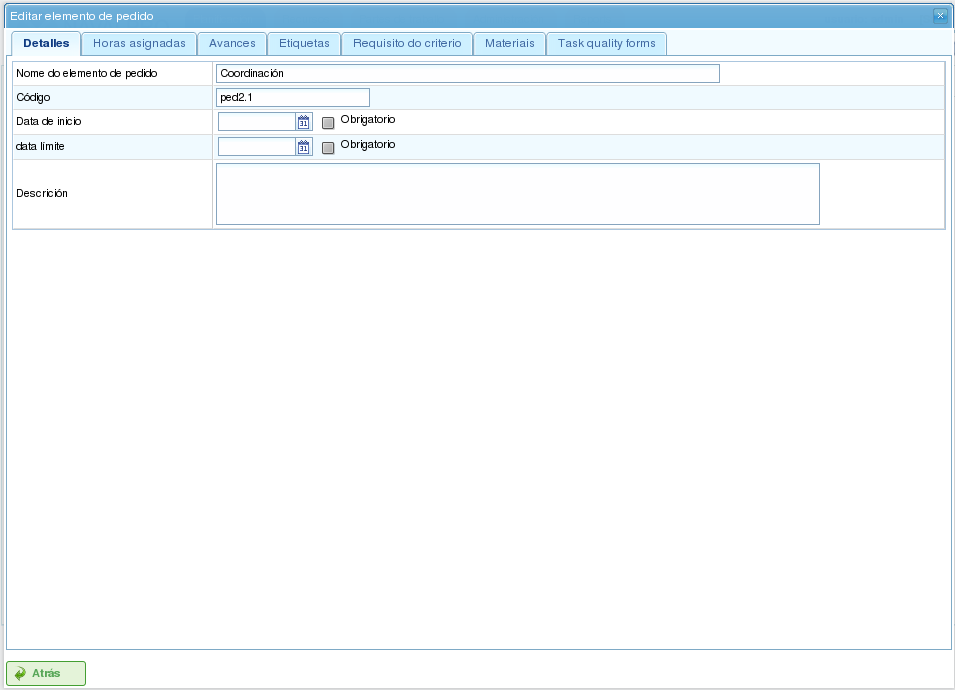Toggle Obrigatorio checkbox for data límite
The width and height of the screenshot is (955, 690).
pos(328,148)
